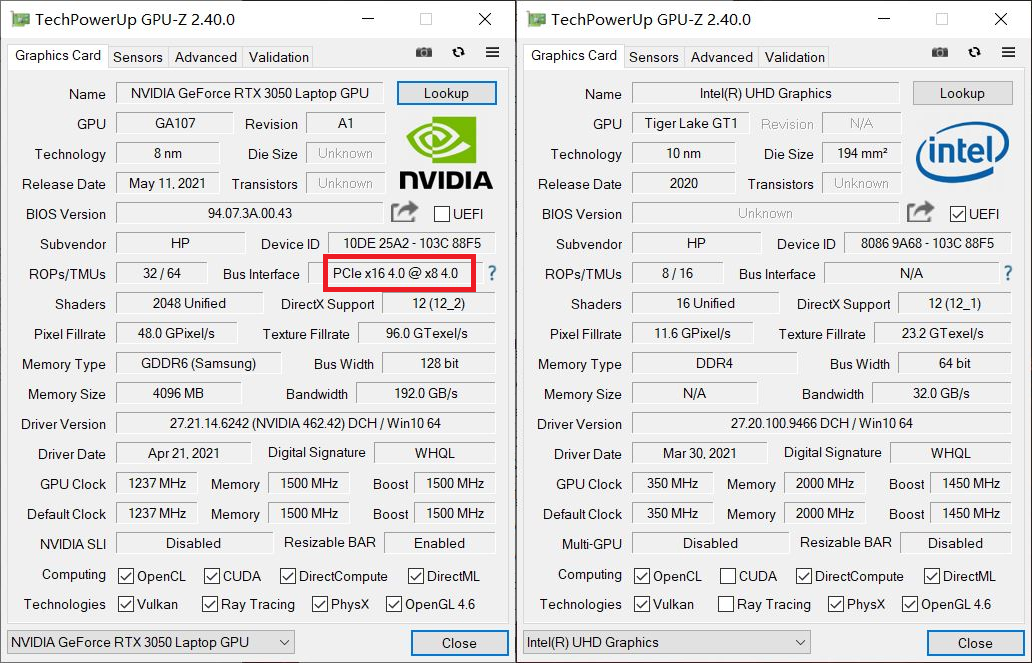Click Lookup button for RTX 3050
The image size is (1034, 663).
(x=446, y=93)
